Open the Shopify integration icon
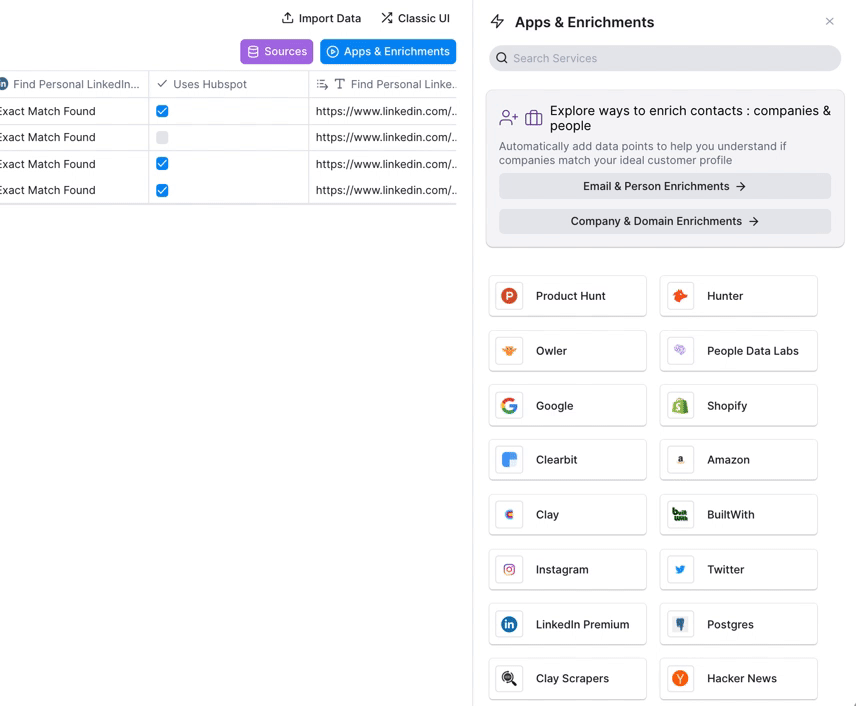856x706 pixels. point(680,406)
